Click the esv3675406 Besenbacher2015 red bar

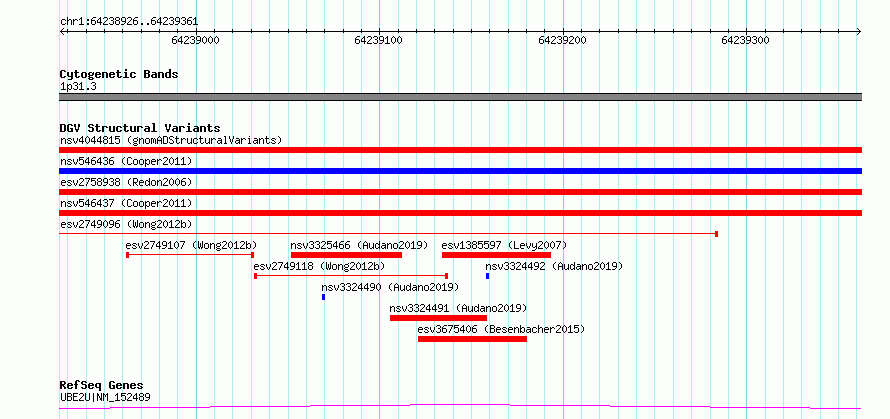click(472, 339)
